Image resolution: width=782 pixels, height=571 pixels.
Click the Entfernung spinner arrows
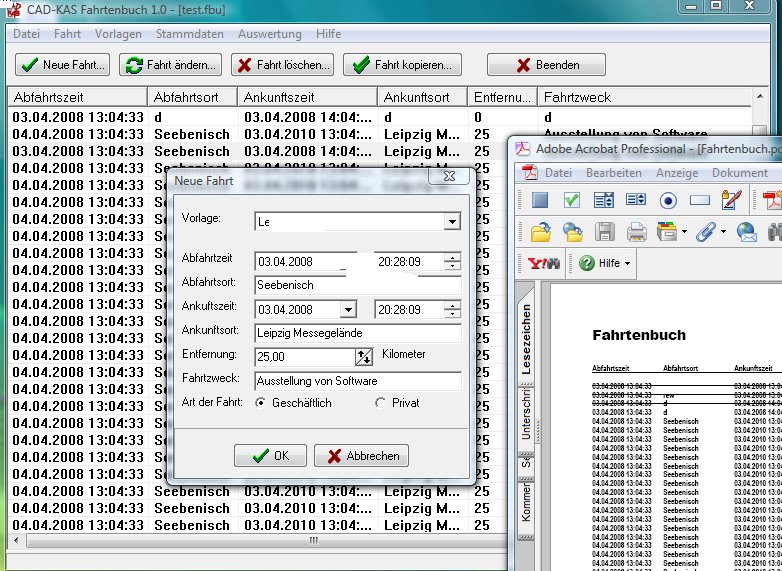pyautogui.click(x=363, y=357)
